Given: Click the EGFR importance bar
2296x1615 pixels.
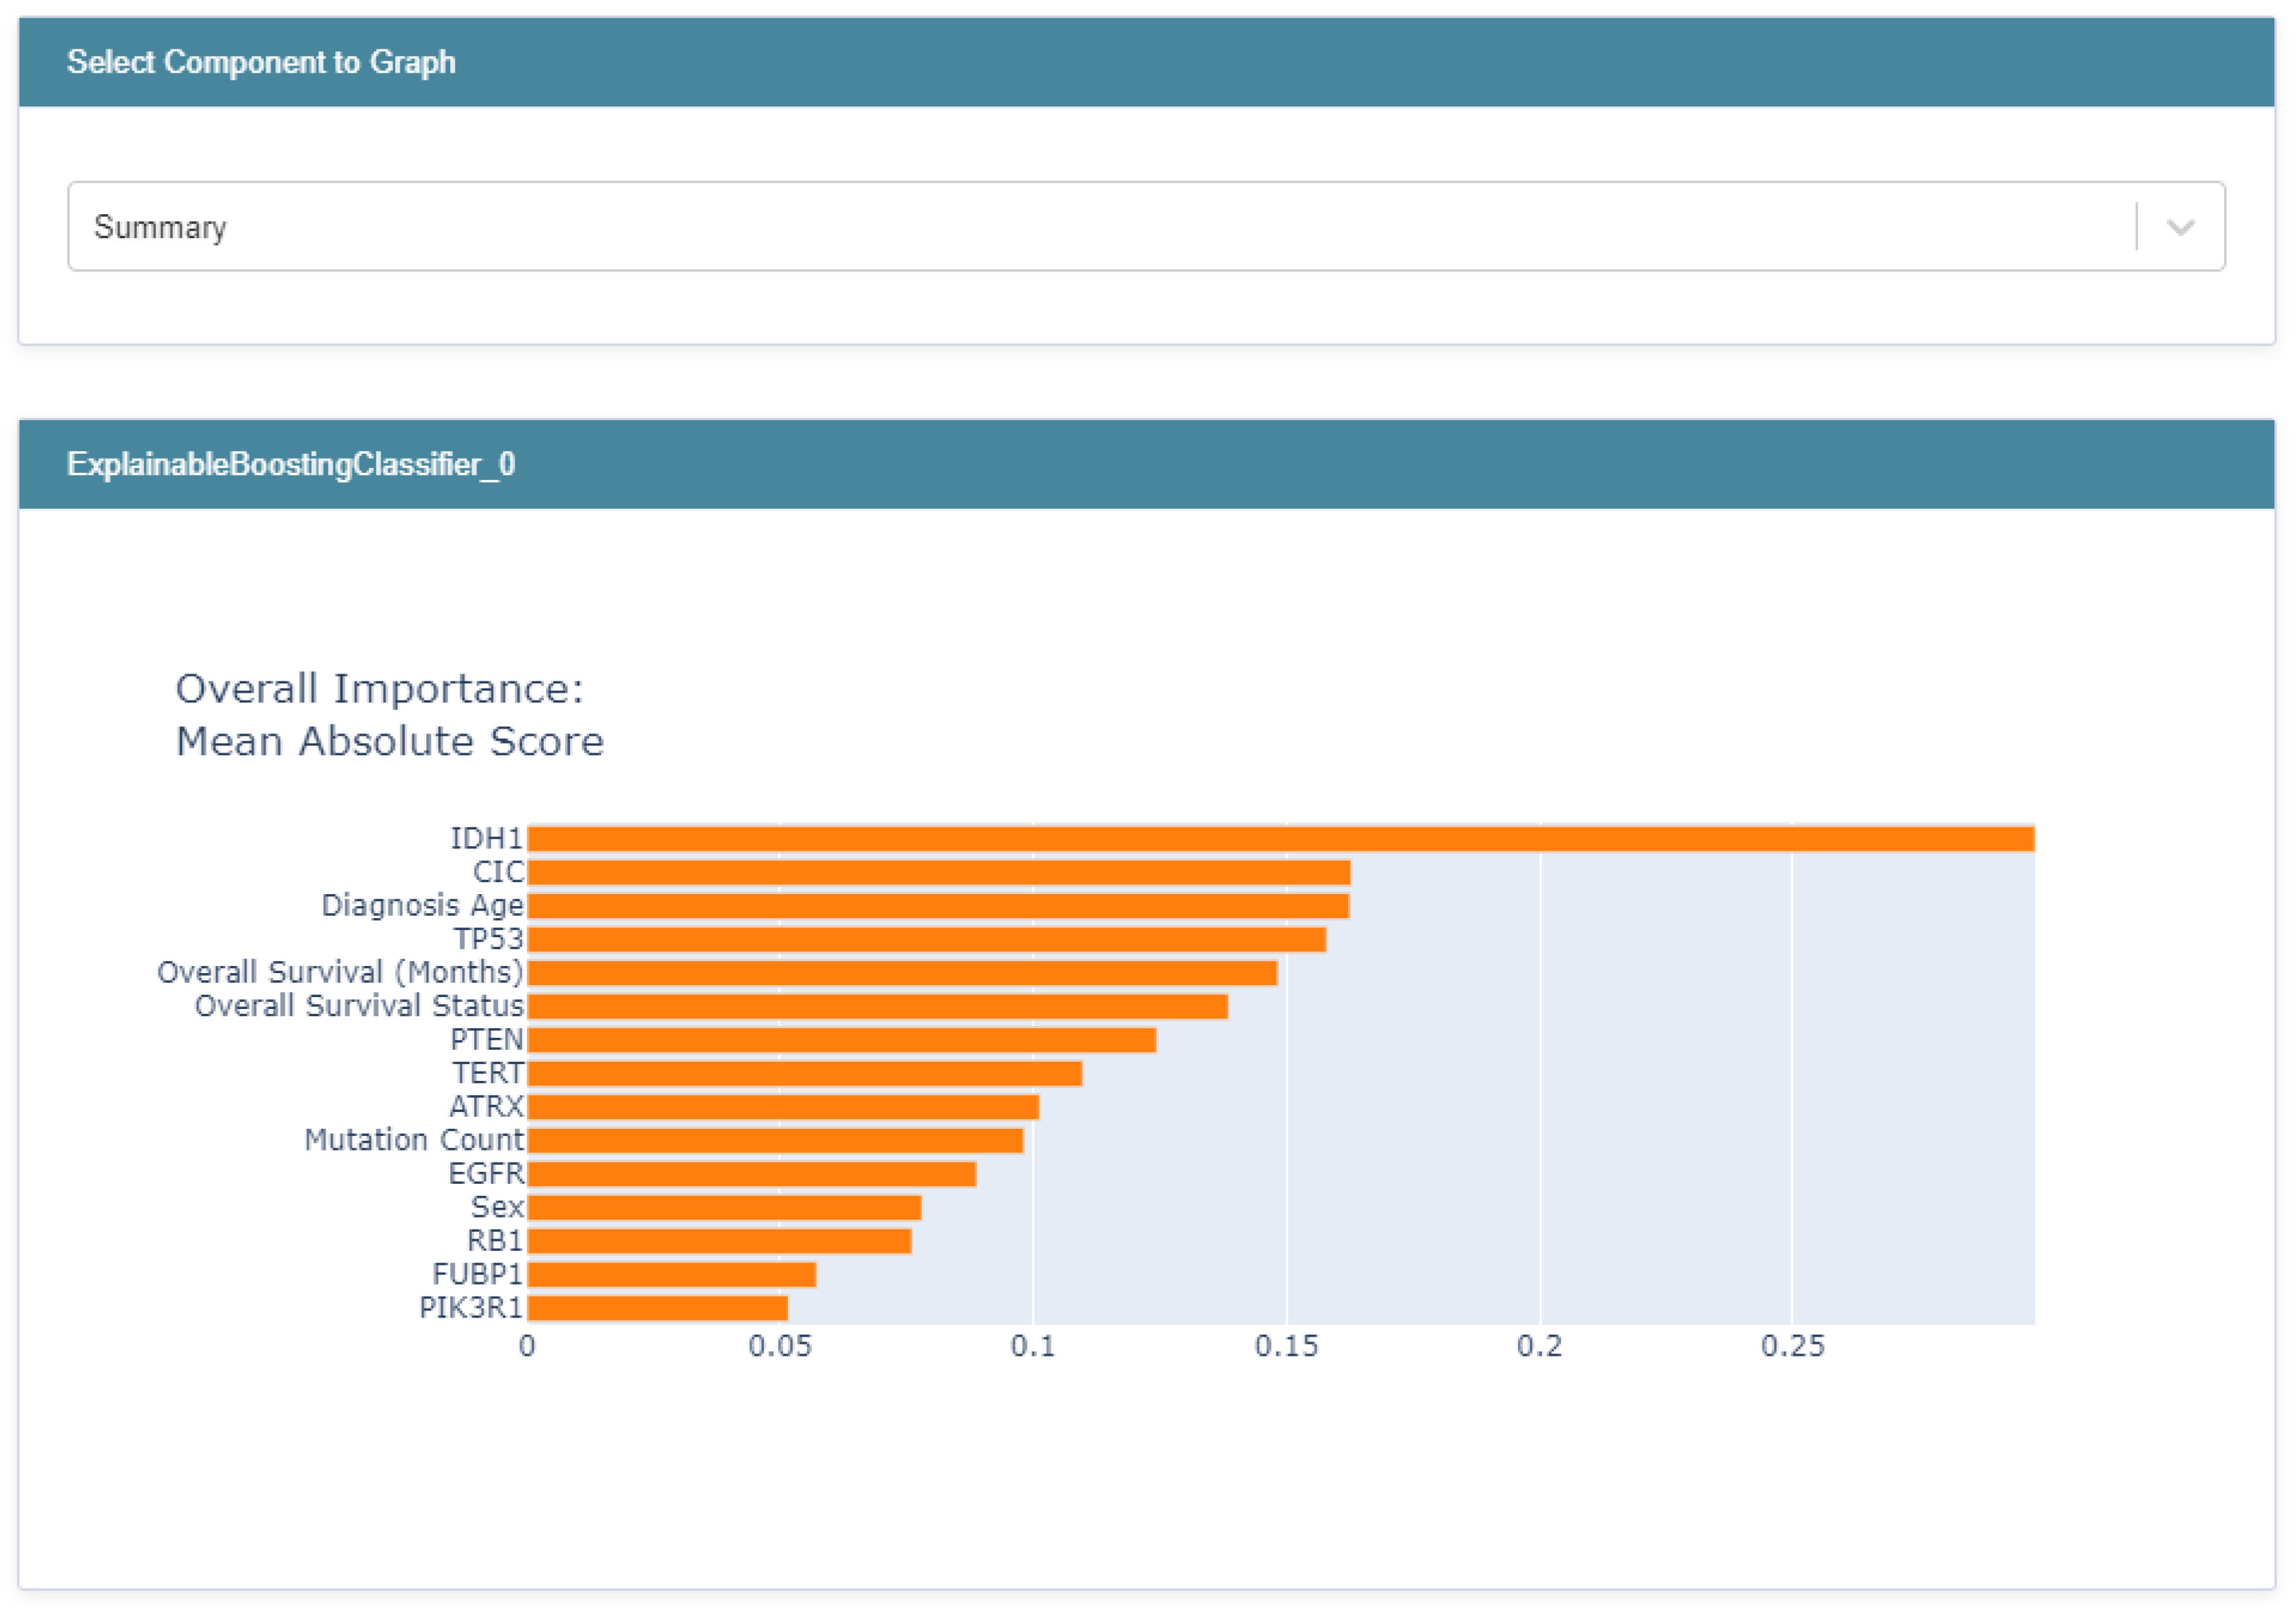Looking at the screenshot, I should [751, 1174].
